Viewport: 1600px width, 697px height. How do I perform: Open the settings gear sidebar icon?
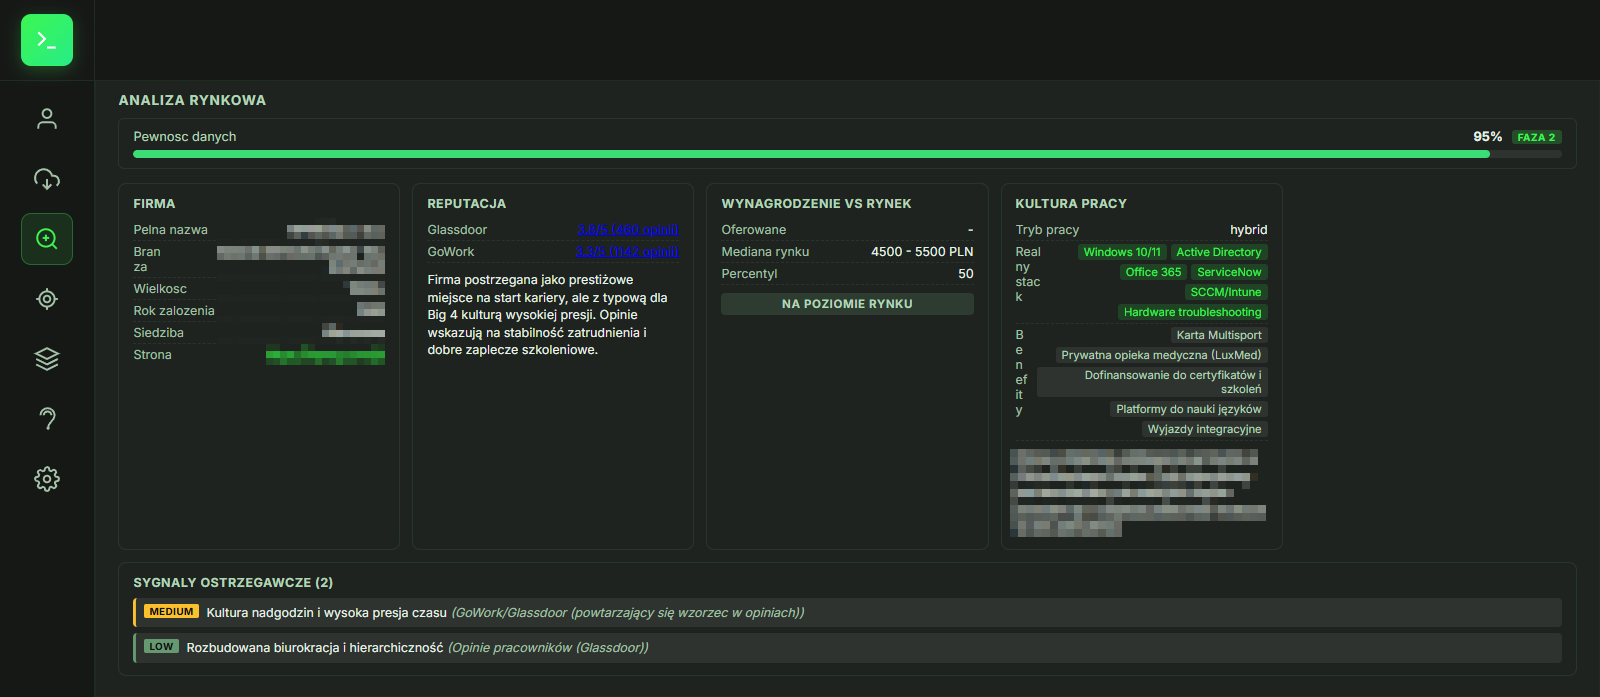pos(47,479)
